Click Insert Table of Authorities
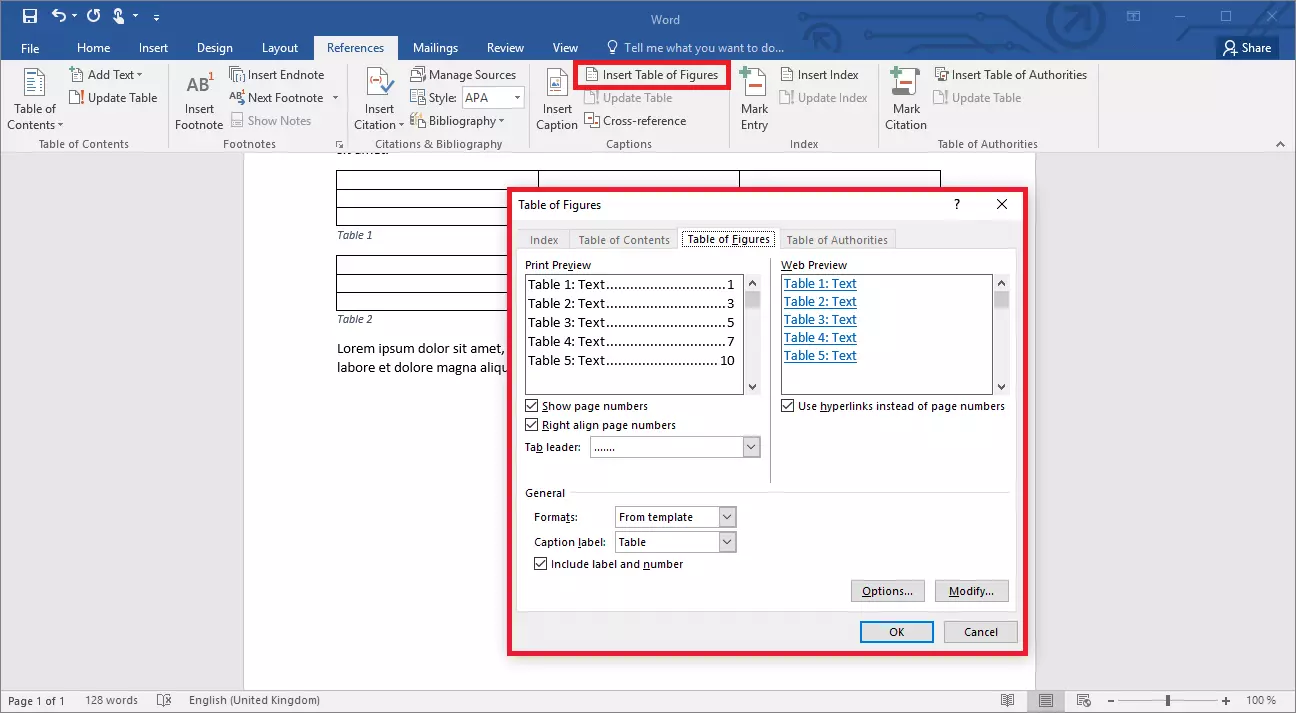The height and width of the screenshot is (713, 1296). coord(1010,75)
